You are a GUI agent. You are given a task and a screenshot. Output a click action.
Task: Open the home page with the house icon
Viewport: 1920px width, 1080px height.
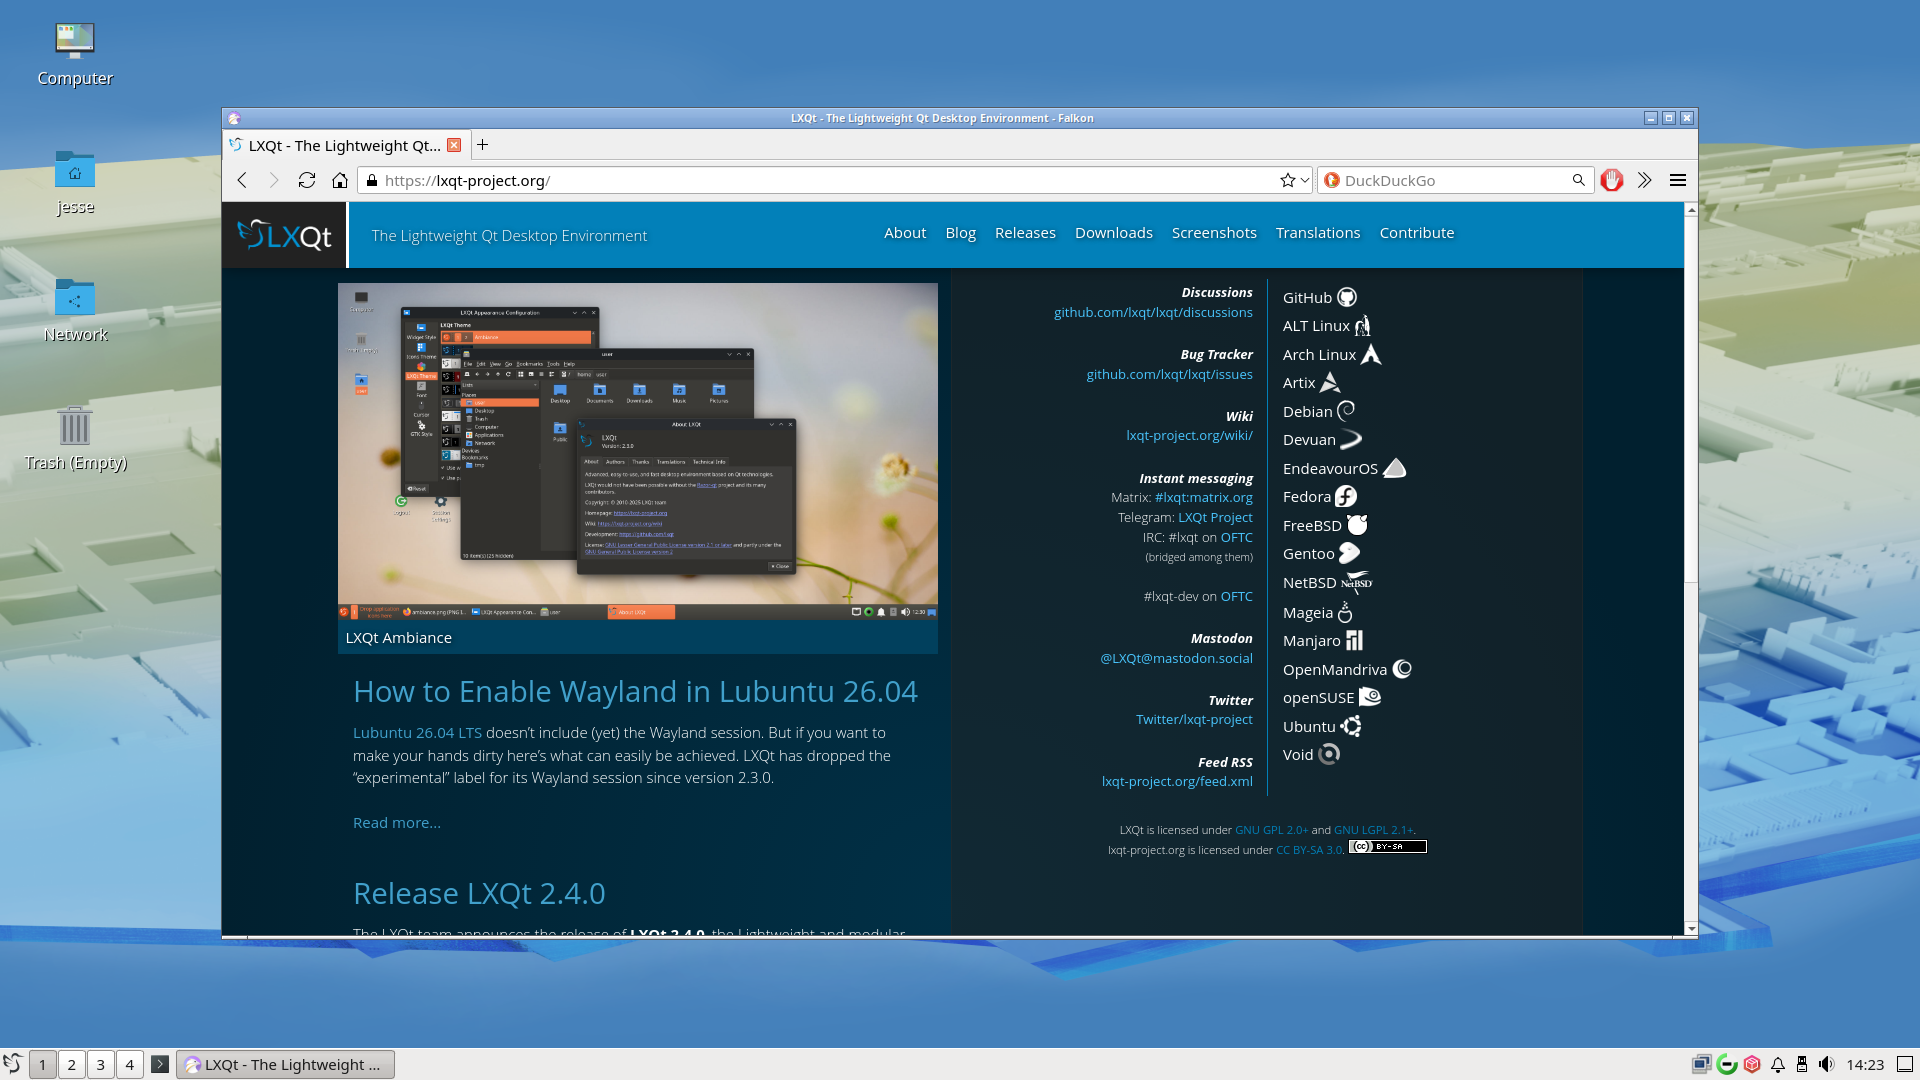[340, 180]
